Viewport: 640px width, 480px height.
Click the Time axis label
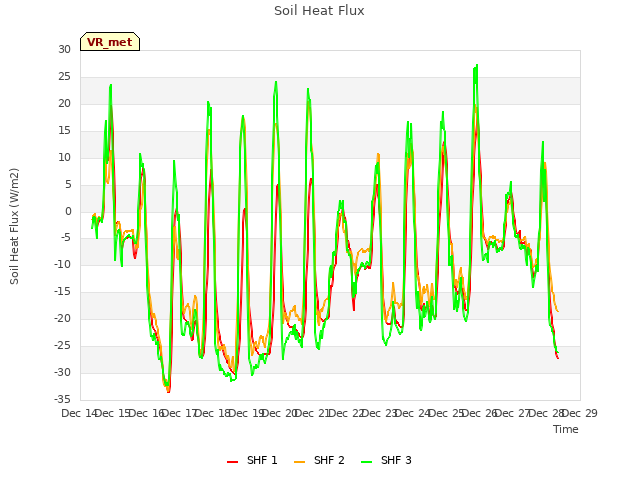pyautogui.click(x=566, y=429)
